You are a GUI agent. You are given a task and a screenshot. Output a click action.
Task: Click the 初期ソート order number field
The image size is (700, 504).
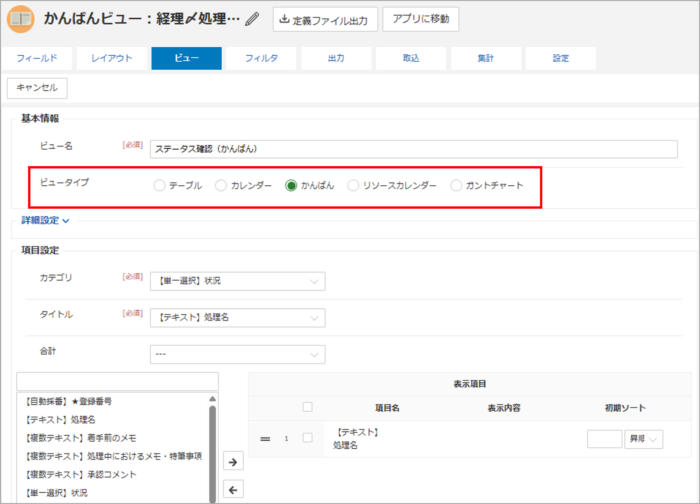(x=604, y=439)
